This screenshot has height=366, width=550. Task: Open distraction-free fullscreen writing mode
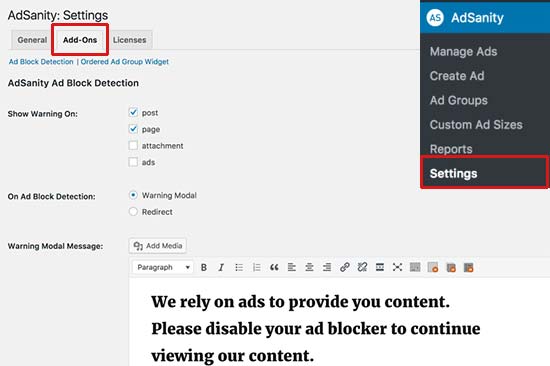tap(397, 267)
